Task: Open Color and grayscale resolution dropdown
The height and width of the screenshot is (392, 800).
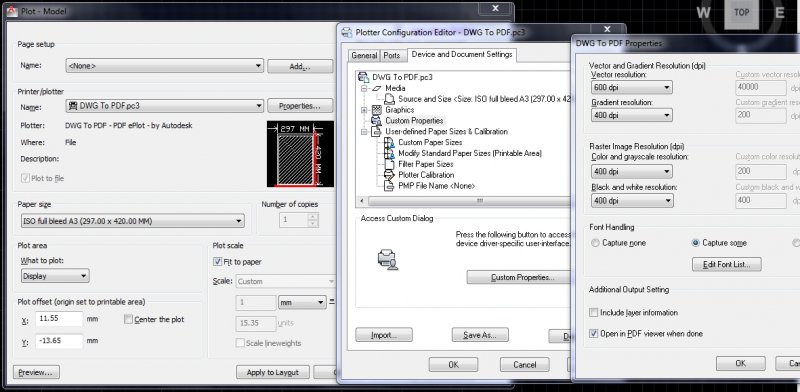Action: coord(632,172)
